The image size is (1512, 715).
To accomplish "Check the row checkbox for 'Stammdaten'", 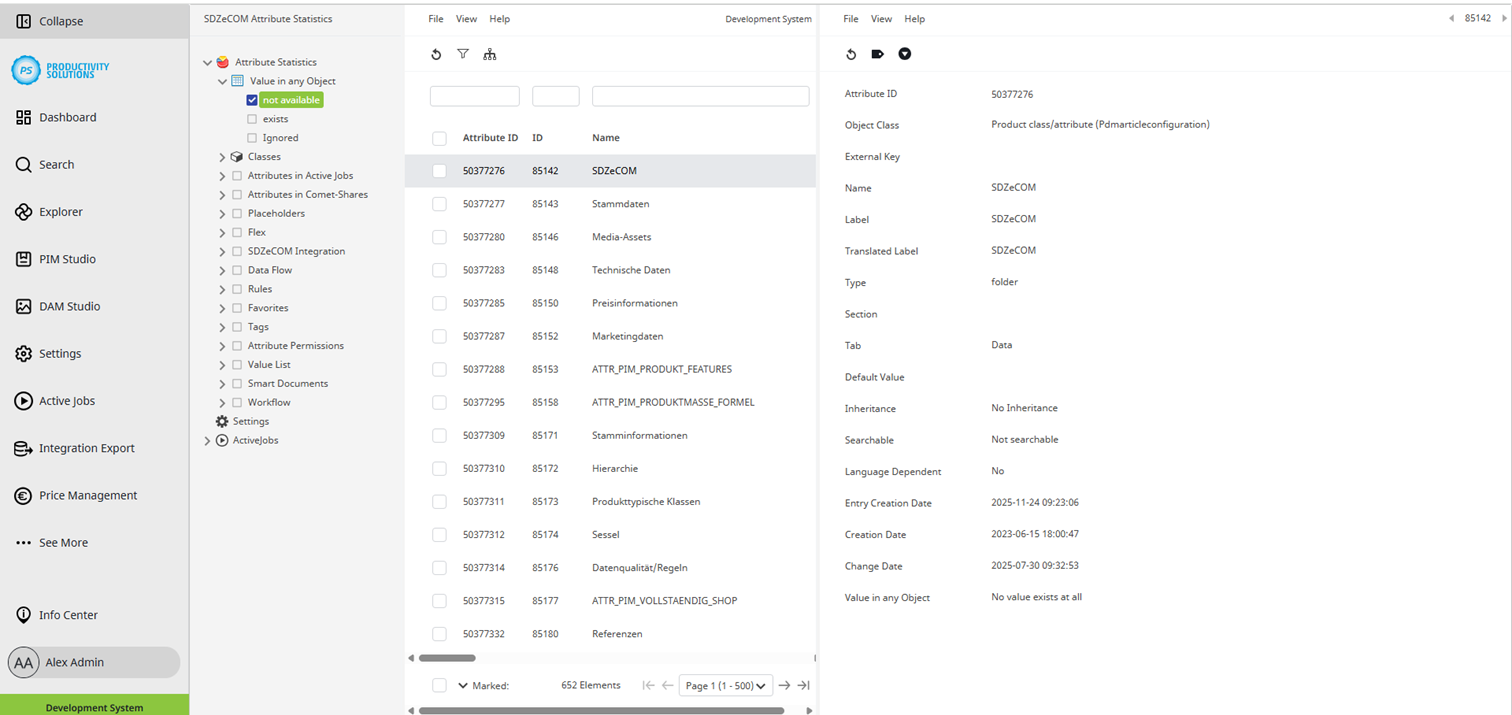I will [439, 203].
